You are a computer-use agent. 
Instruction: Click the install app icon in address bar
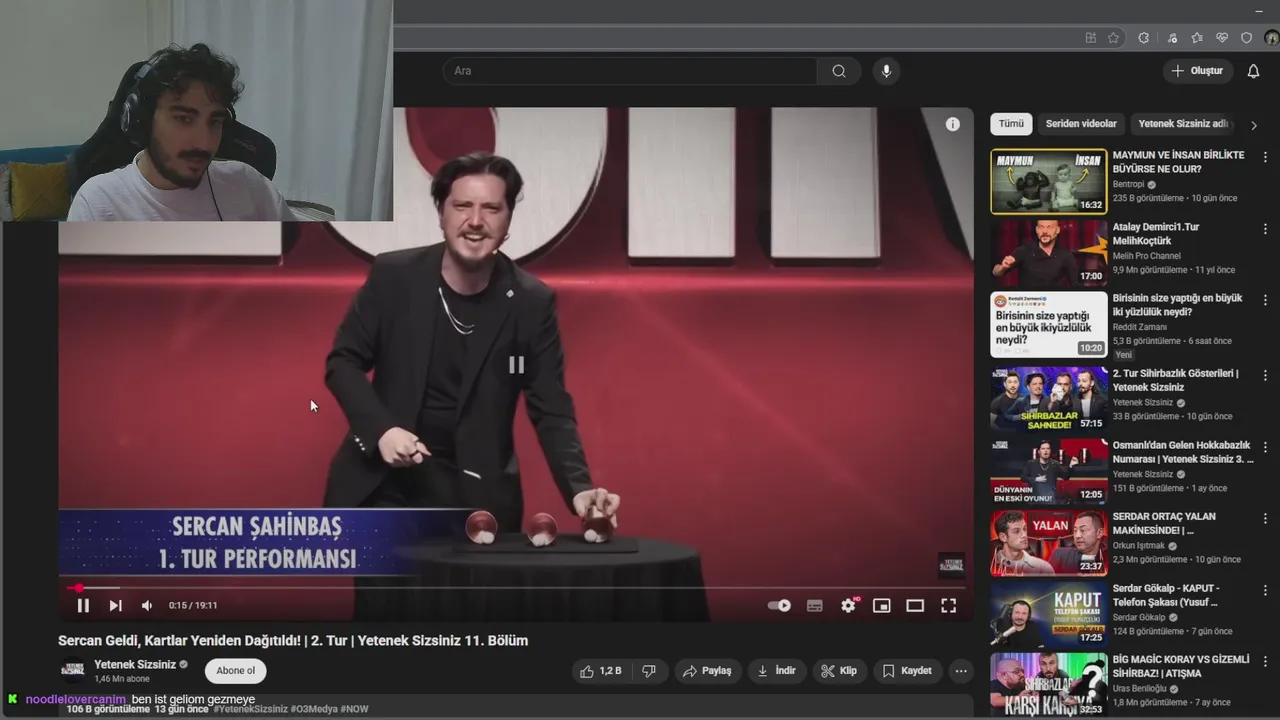click(x=1090, y=38)
